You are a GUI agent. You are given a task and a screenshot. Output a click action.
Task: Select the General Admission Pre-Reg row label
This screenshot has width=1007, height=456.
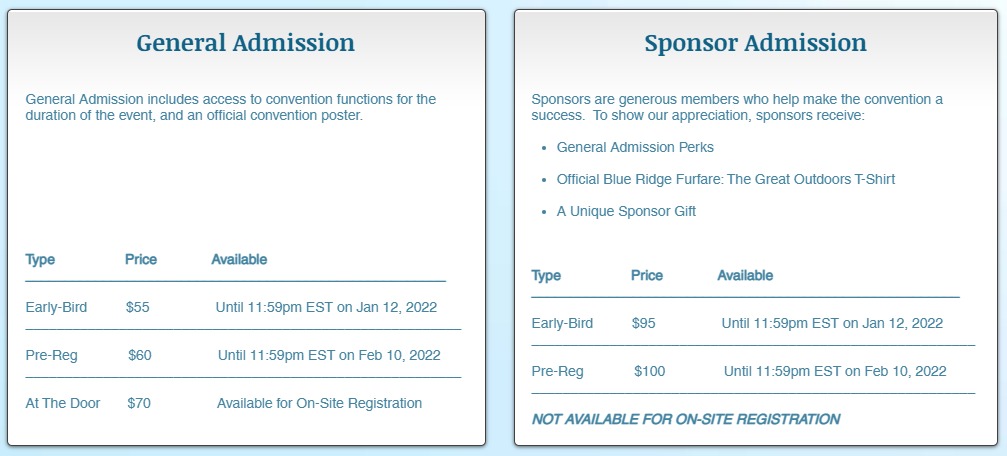[x=52, y=355]
